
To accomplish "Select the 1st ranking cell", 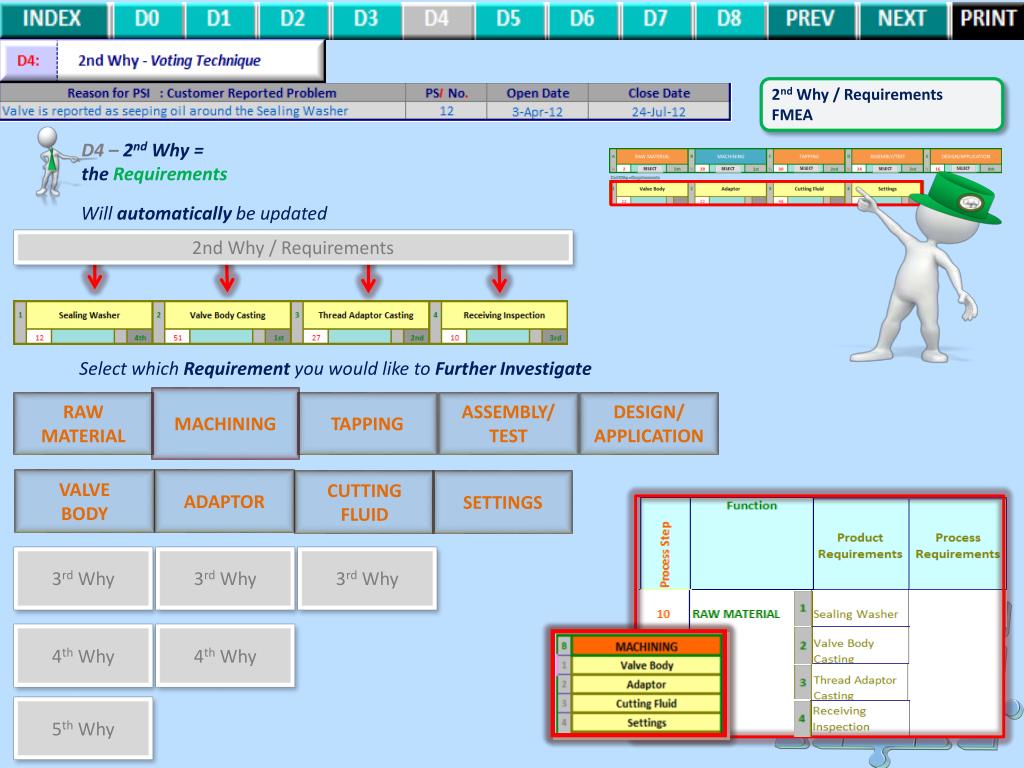I will coord(279,337).
